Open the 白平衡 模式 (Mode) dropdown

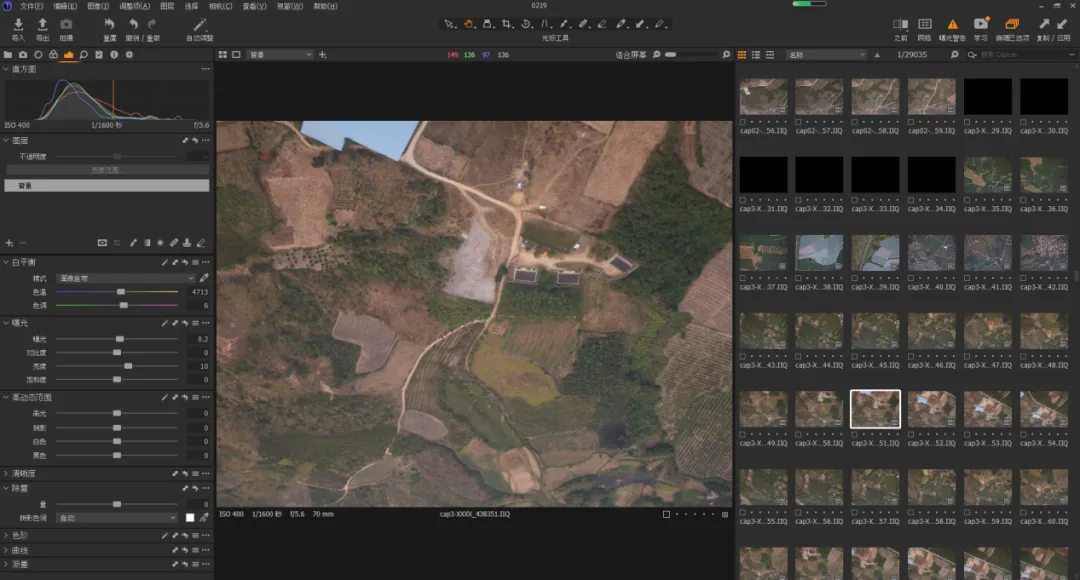click(x=125, y=277)
